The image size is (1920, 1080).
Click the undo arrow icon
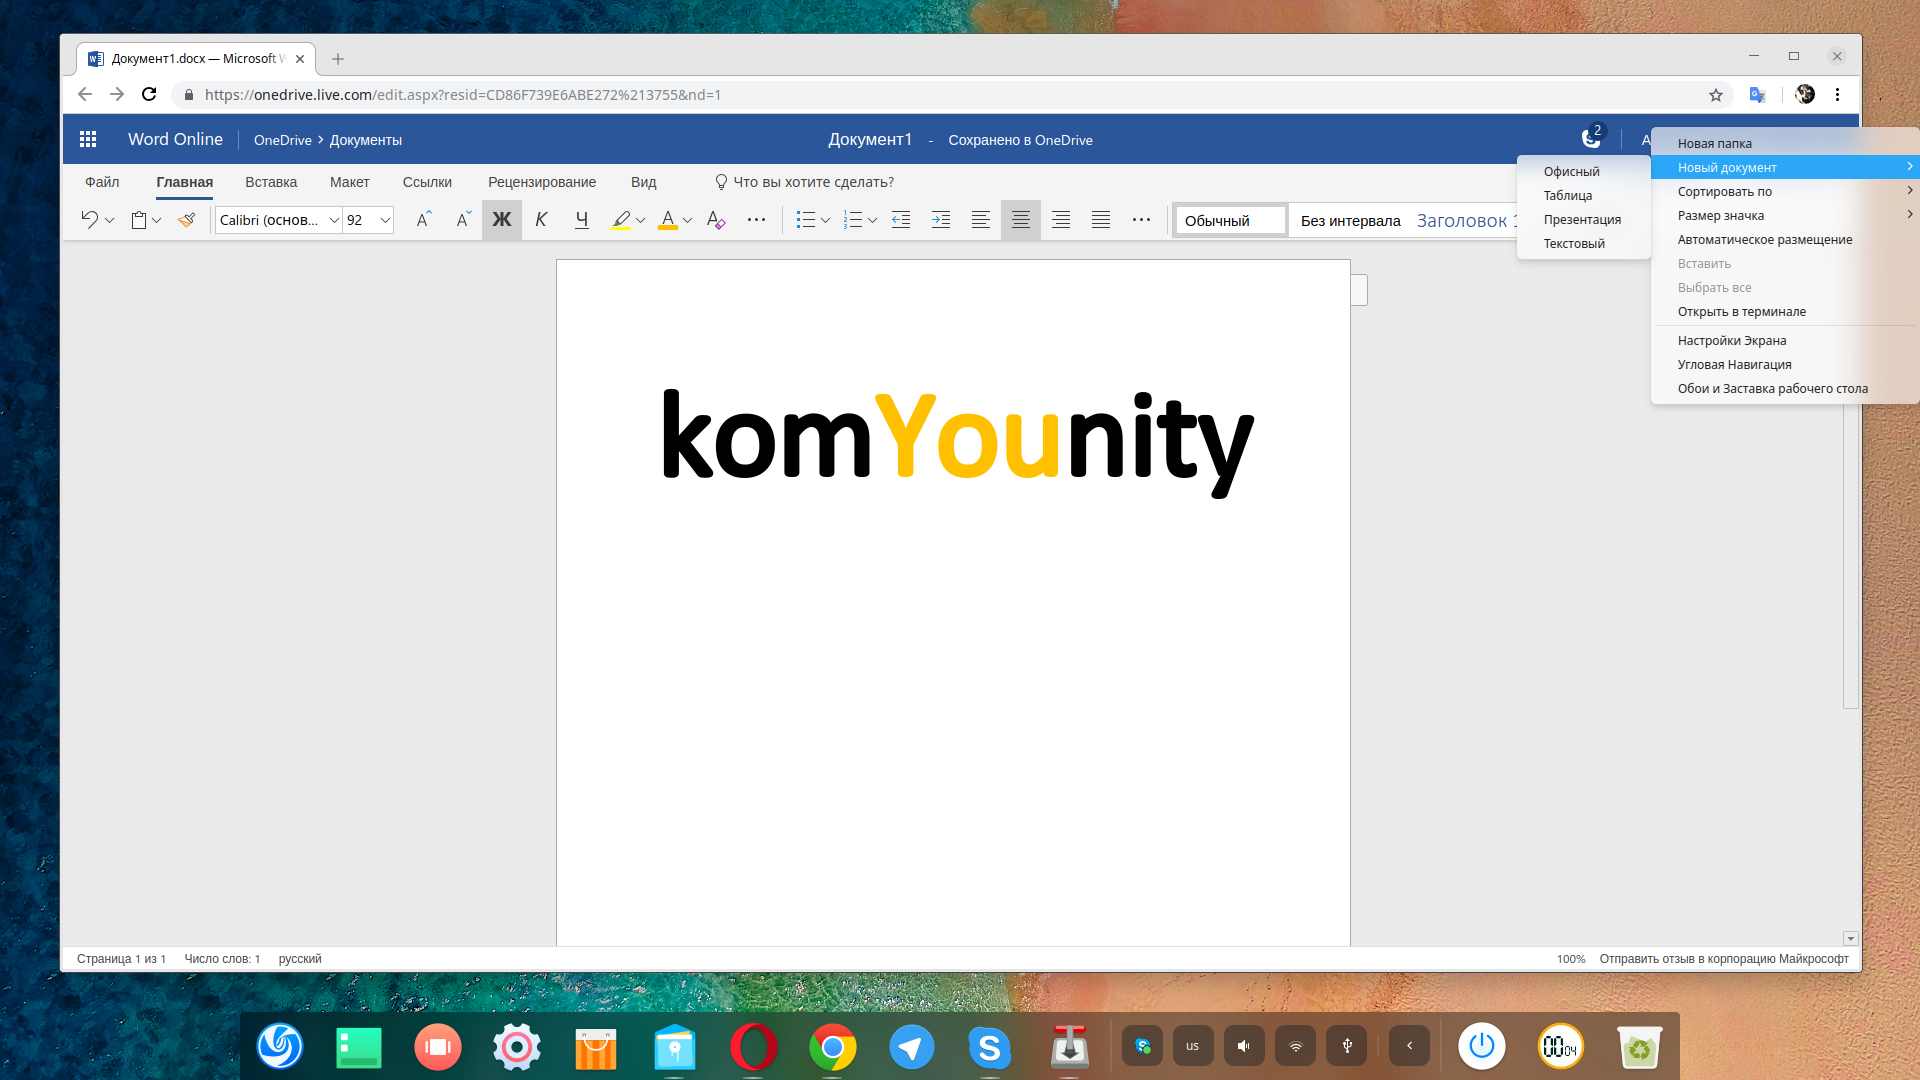[x=89, y=220]
